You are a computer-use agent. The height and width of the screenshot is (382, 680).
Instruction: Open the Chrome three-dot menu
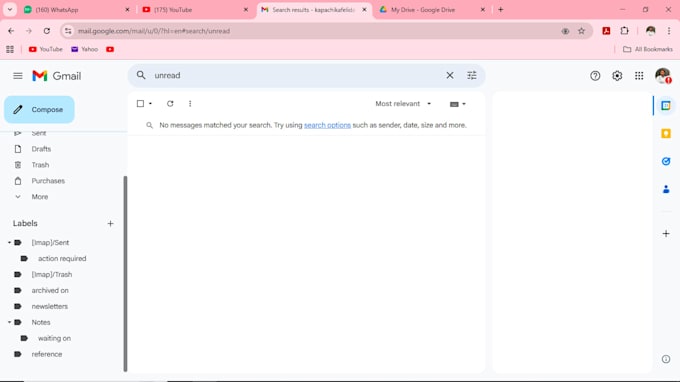point(669,31)
